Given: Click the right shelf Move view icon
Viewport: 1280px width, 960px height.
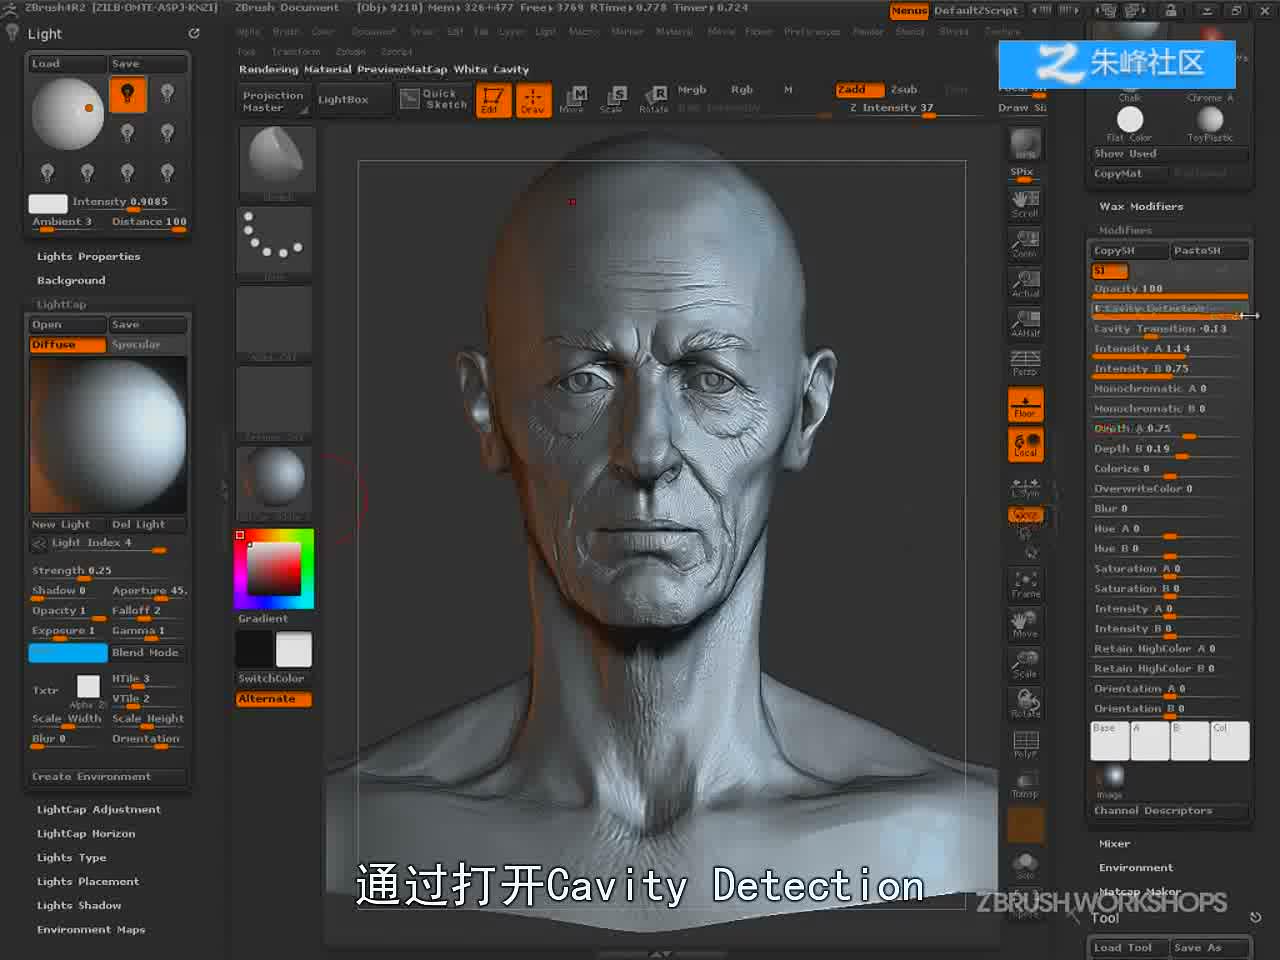Looking at the screenshot, I should point(1025,624).
